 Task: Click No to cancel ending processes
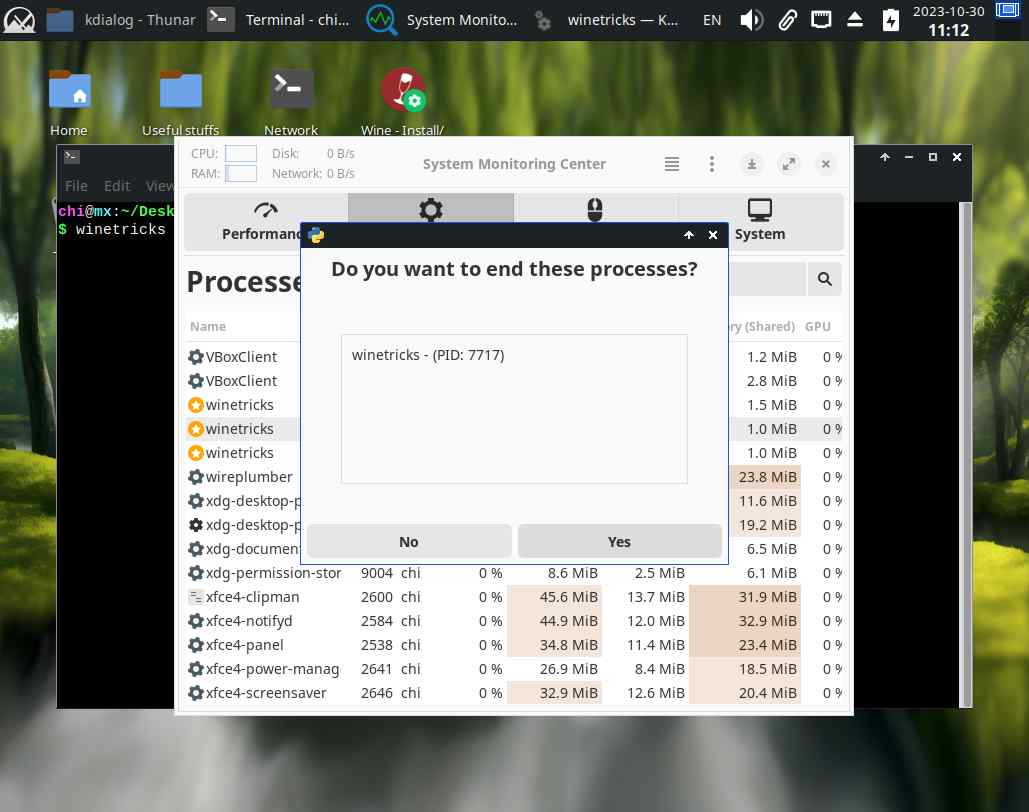[408, 541]
